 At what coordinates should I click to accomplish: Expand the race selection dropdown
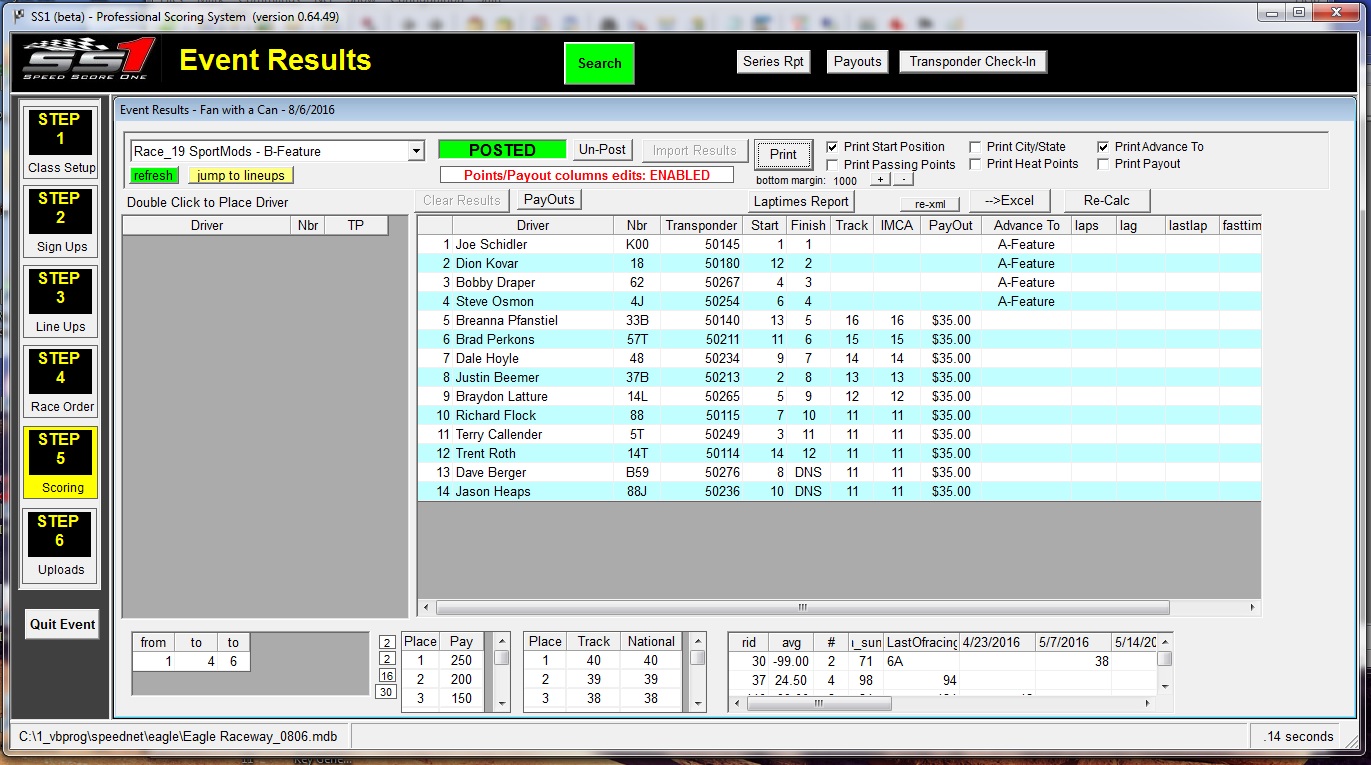pyautogui.click(x=416, y=152)
